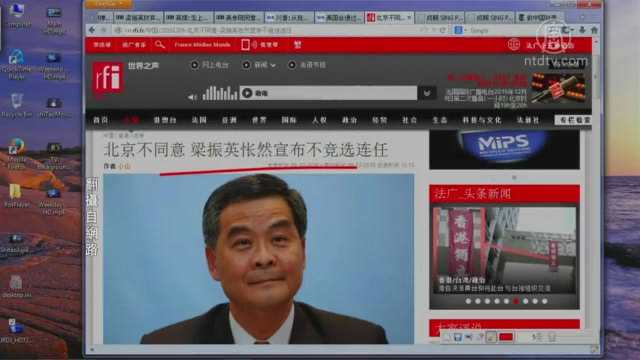
Task: Open the 法国 navigation item
Action: pos(199,120)
